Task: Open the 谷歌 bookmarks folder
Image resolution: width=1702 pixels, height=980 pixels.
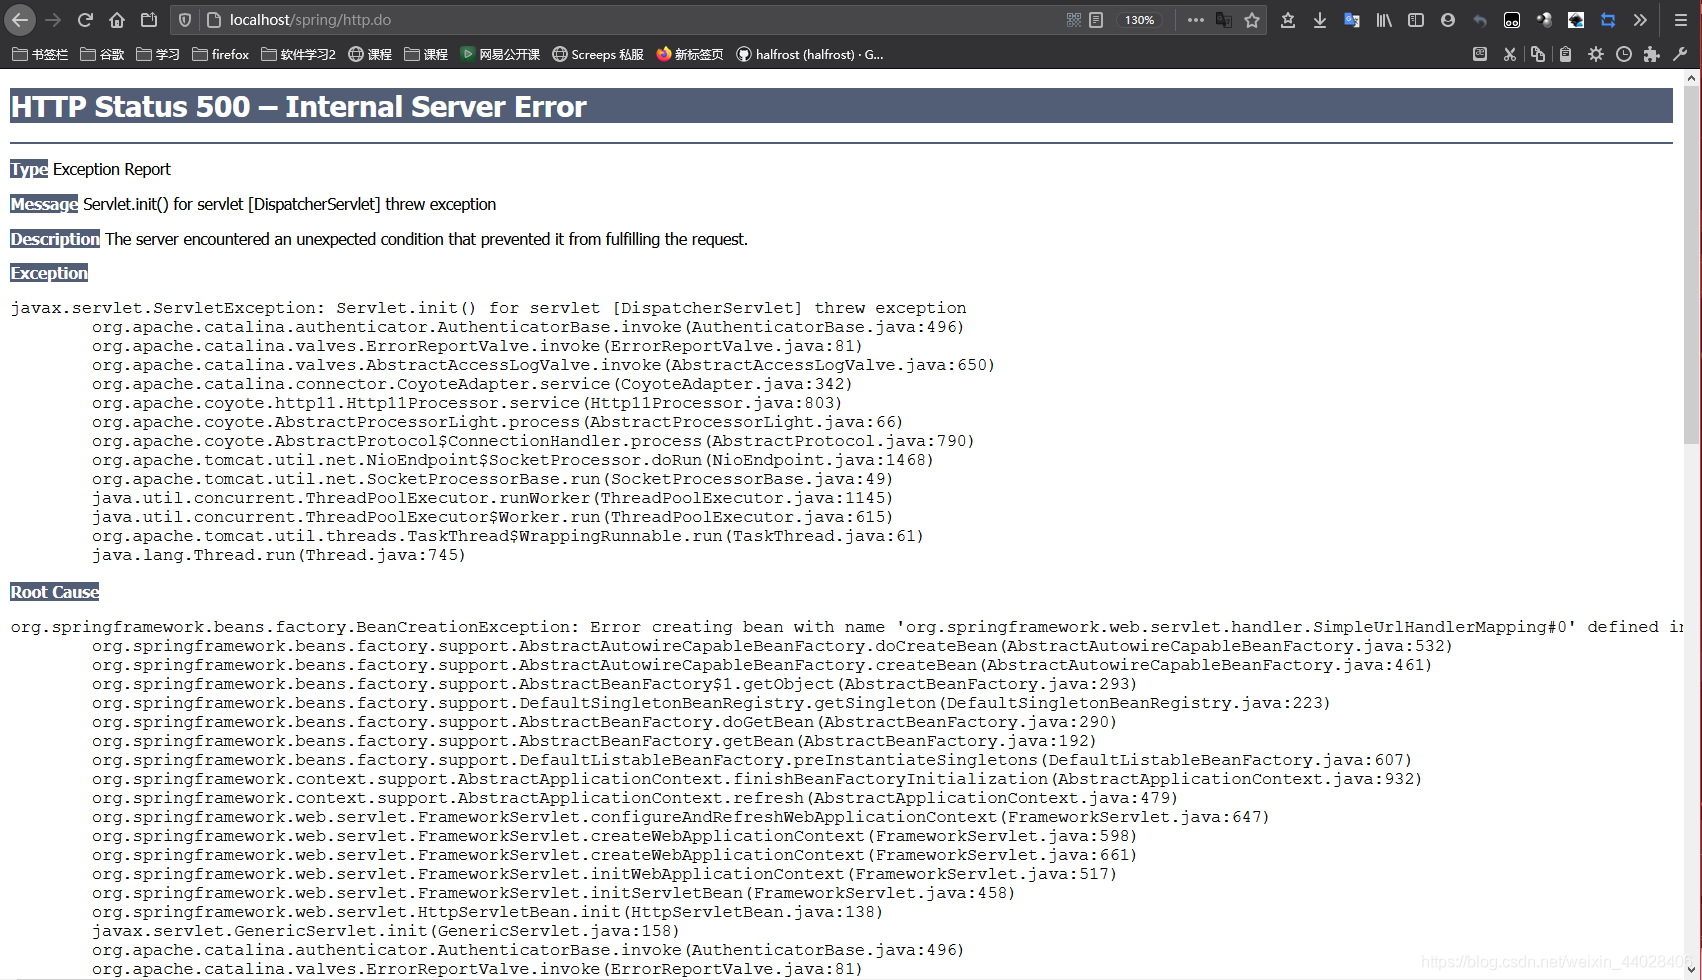Action: click(x=102, y=54)
